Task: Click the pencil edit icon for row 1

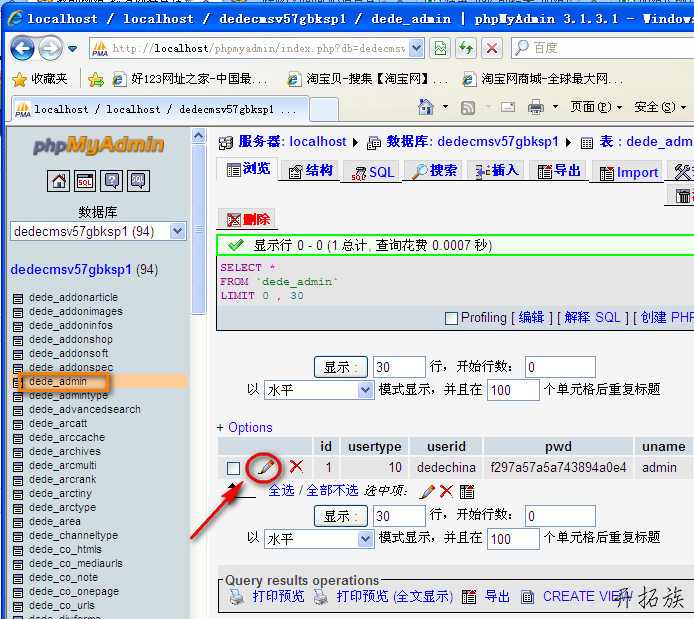Action: coord(265,467)
